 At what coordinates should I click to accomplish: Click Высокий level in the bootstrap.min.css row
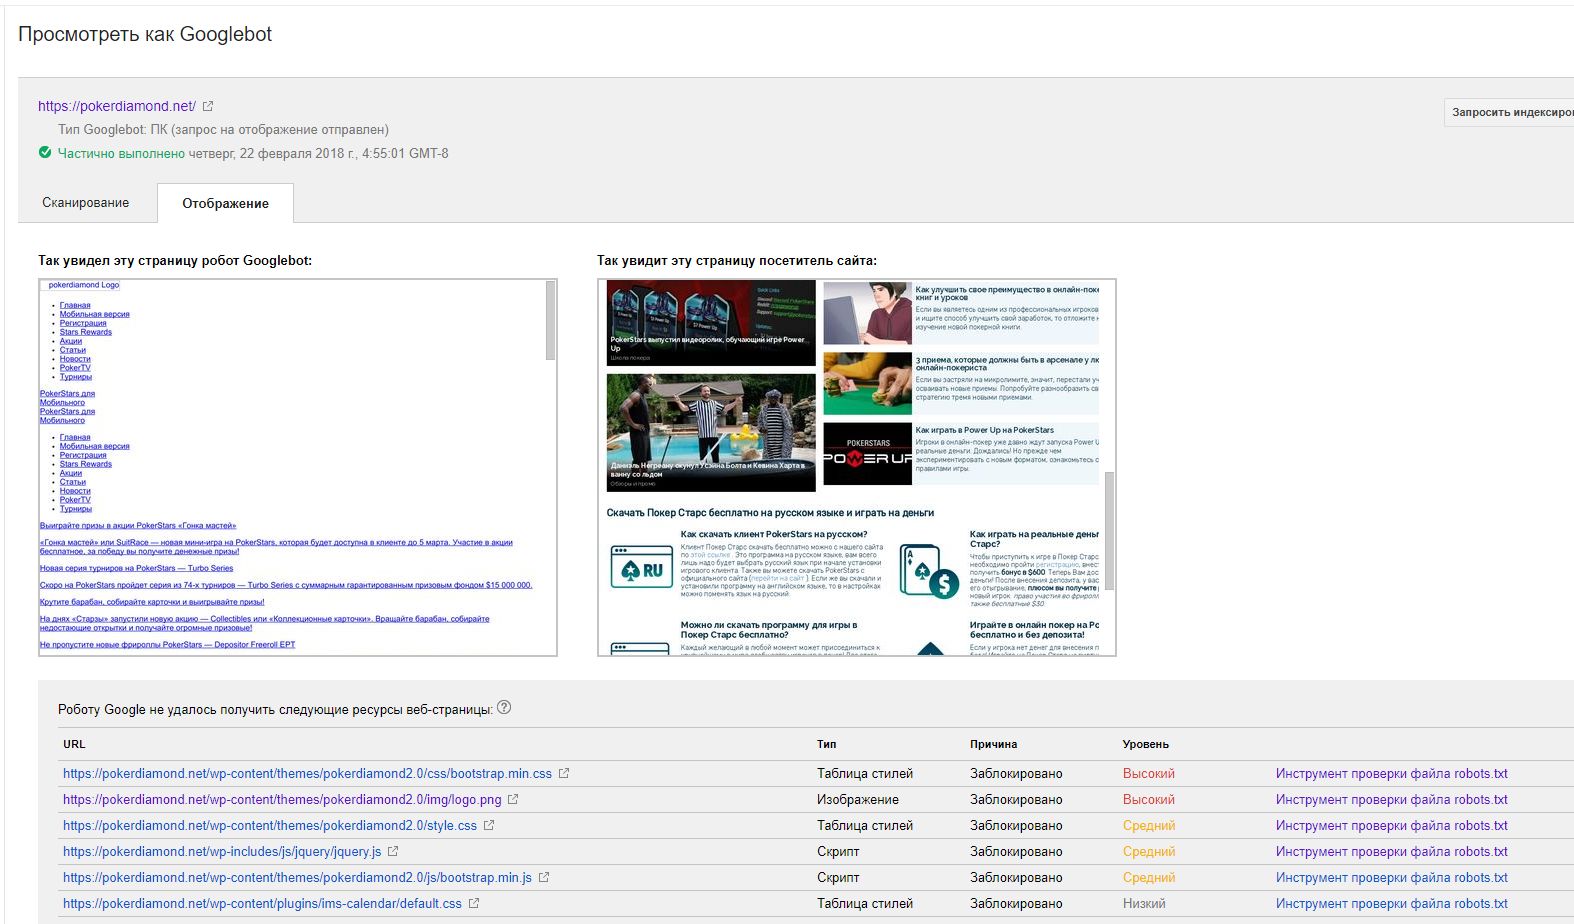[x=1149, y=773]
